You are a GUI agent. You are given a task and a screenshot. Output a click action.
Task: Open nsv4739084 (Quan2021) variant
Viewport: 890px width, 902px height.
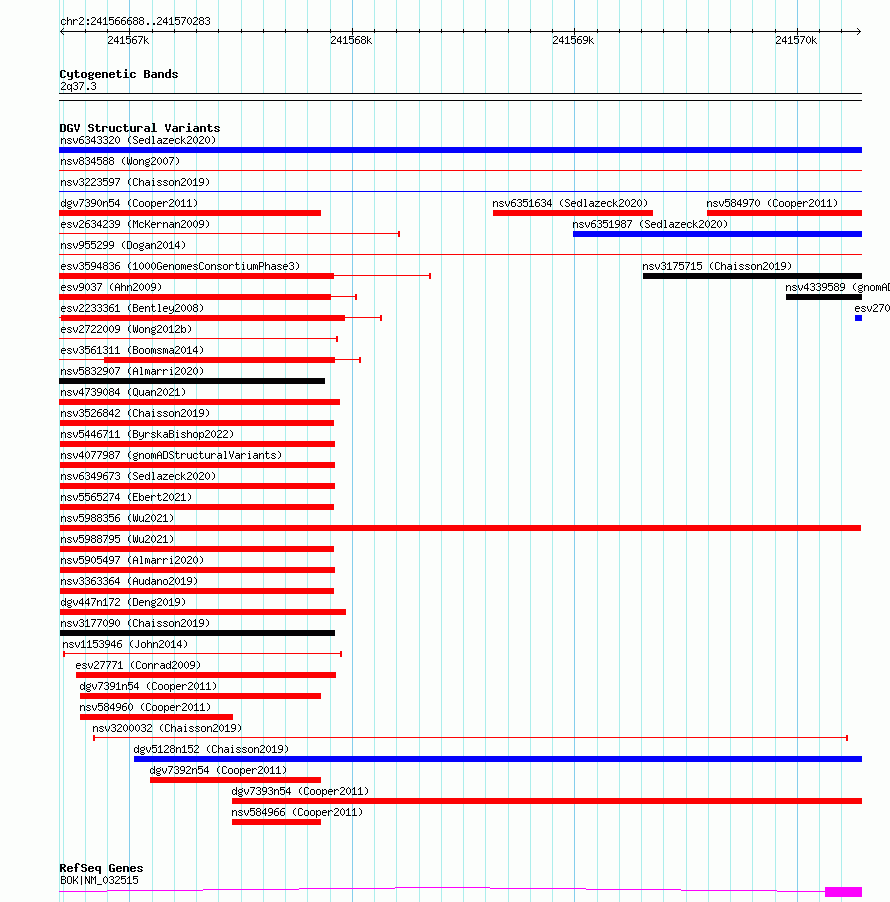point(123,392)
